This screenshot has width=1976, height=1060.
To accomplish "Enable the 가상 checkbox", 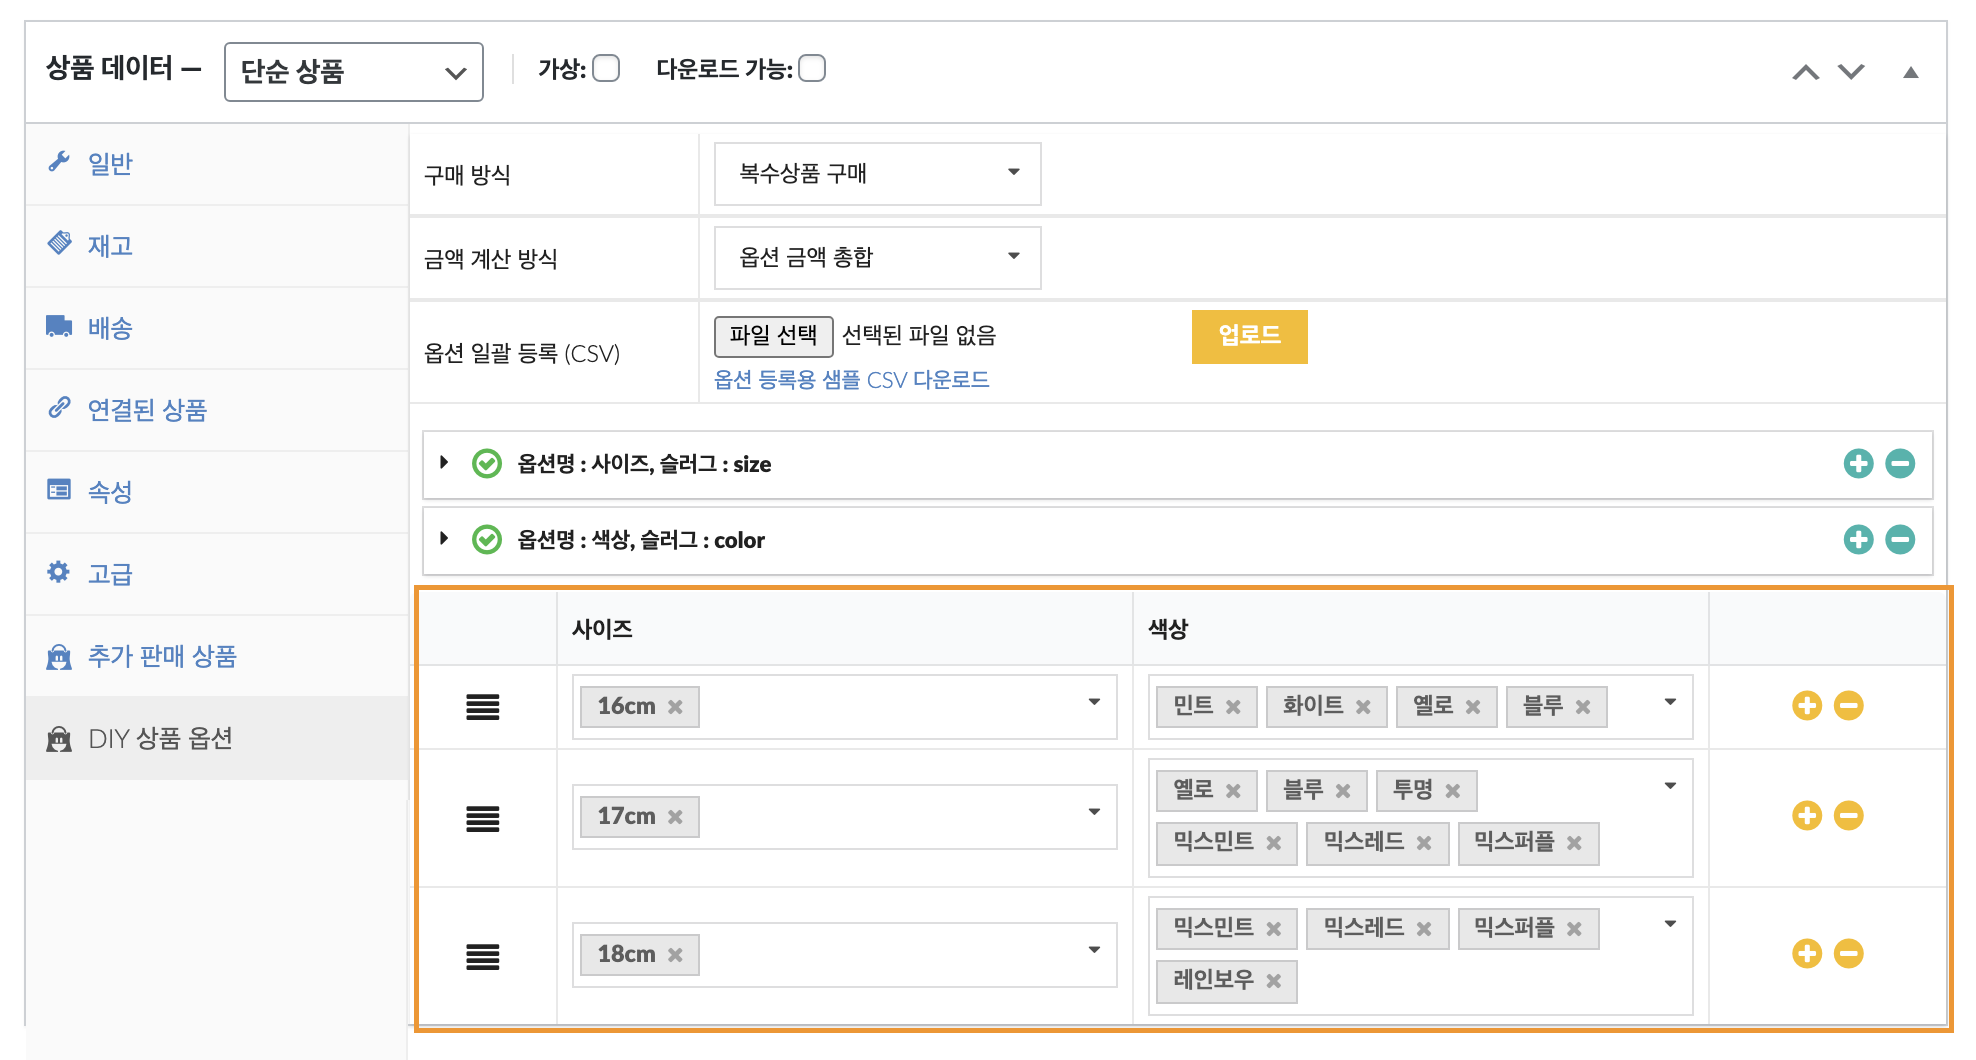I will pos(606,69).
